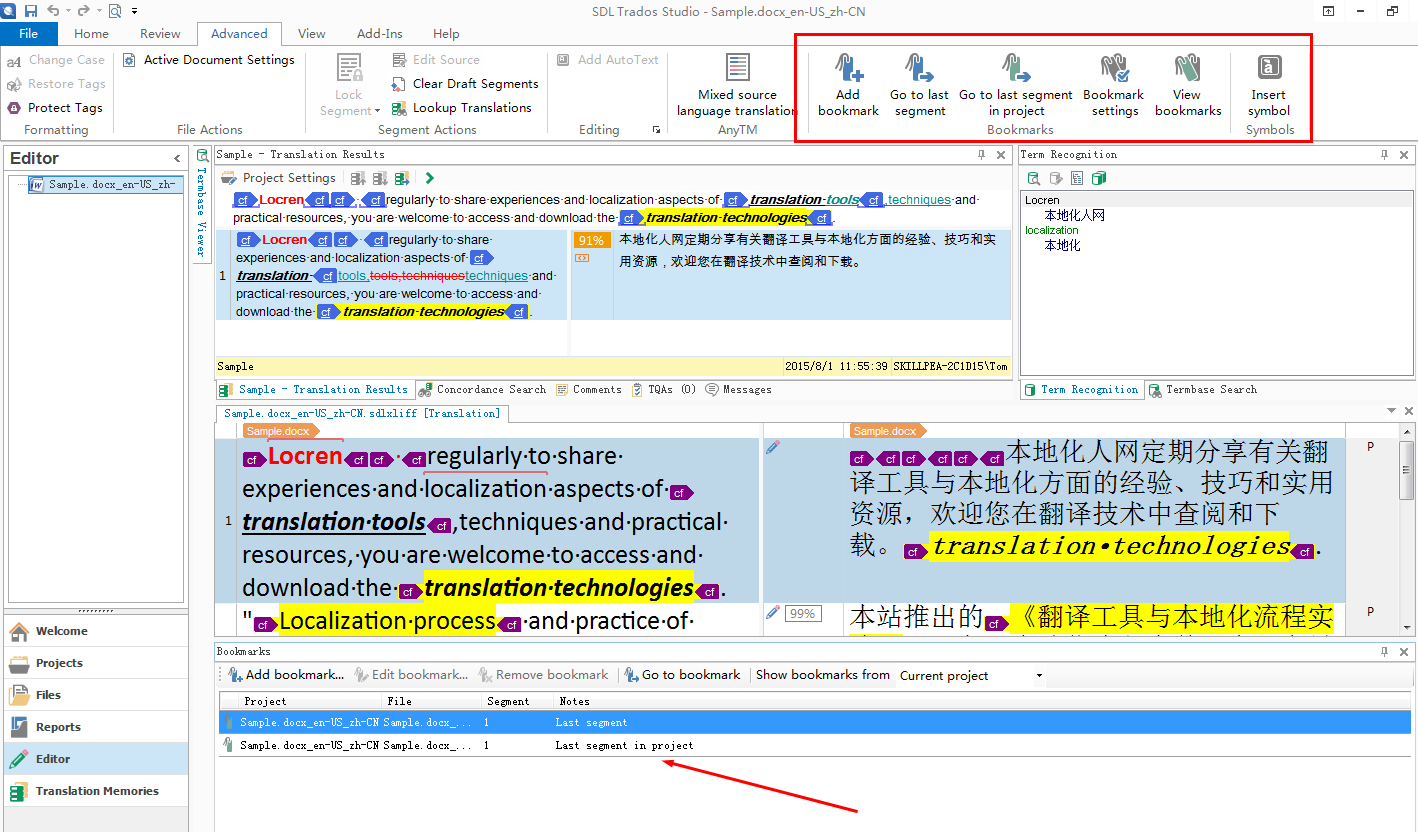
Task: Open Active Document Settings
Action: coord(209,60)
